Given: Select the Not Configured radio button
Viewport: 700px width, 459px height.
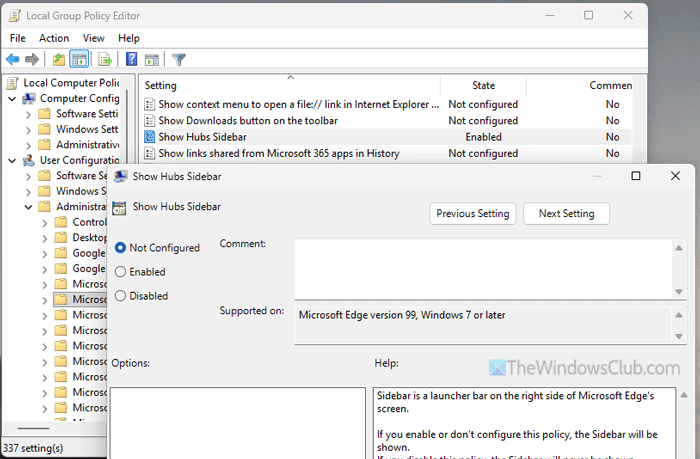Looking at the screenshot, I should pyautogui.click(x=121, y=247).
